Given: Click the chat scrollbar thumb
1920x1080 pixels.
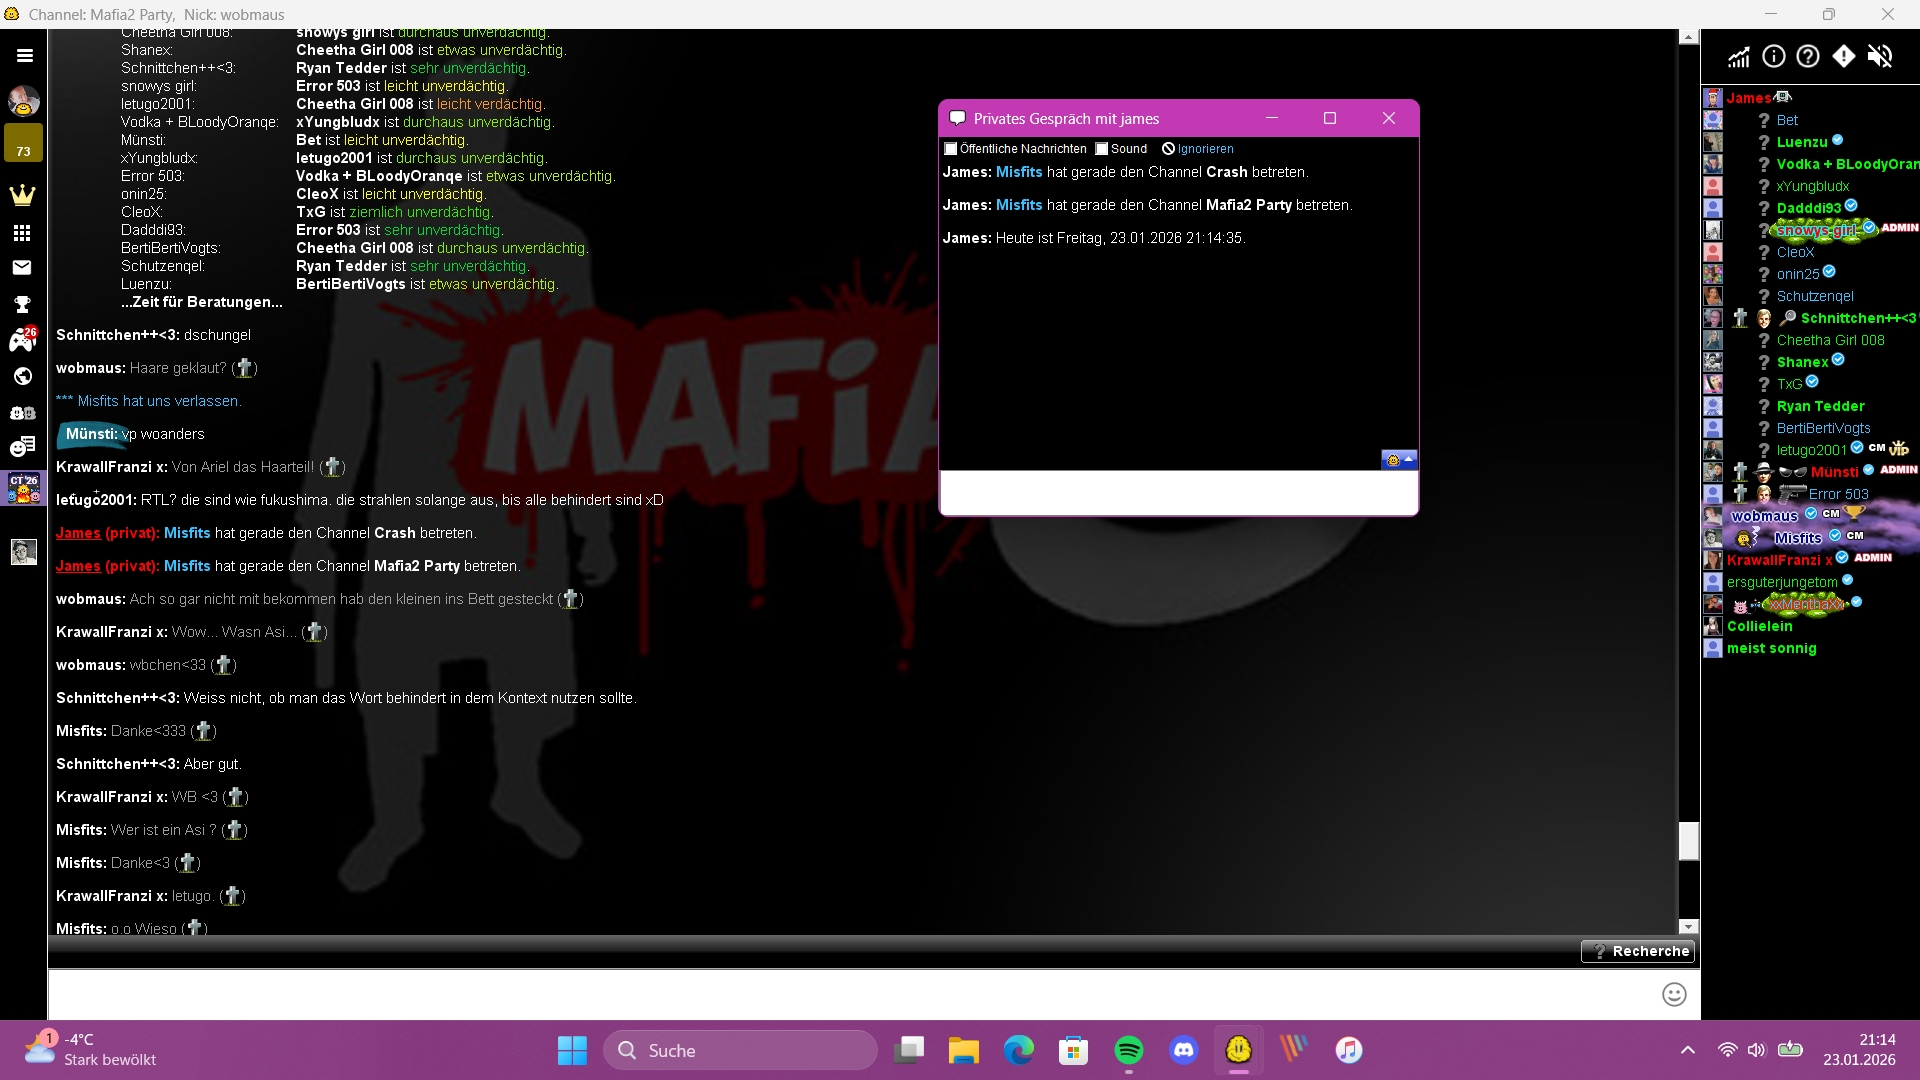Looking at the screenshot, I should click(1689, 841).
